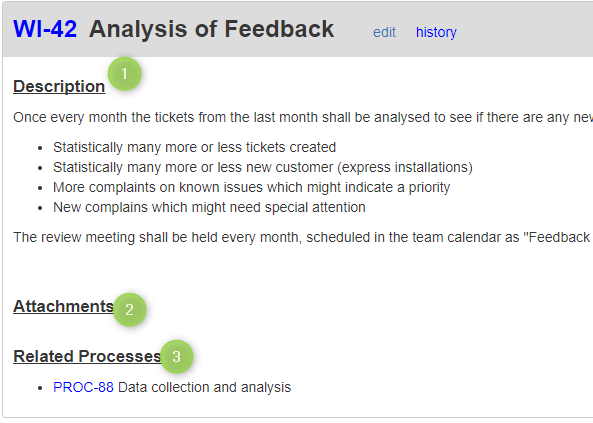593x423 pixels.
Task: Click the paragraph starting 'Once every month'
Action: point(303,117)
